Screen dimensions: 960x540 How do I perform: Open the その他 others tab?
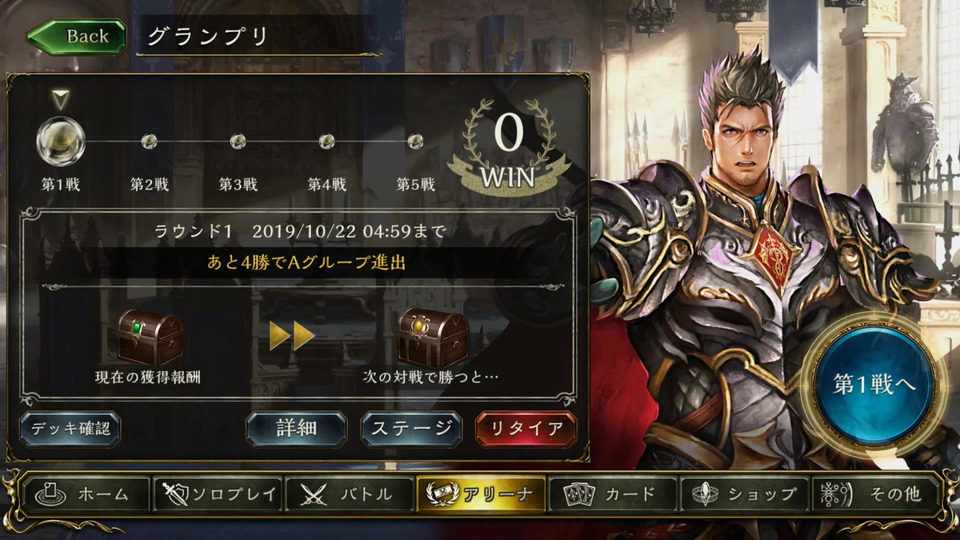click(x=875, y=494)
